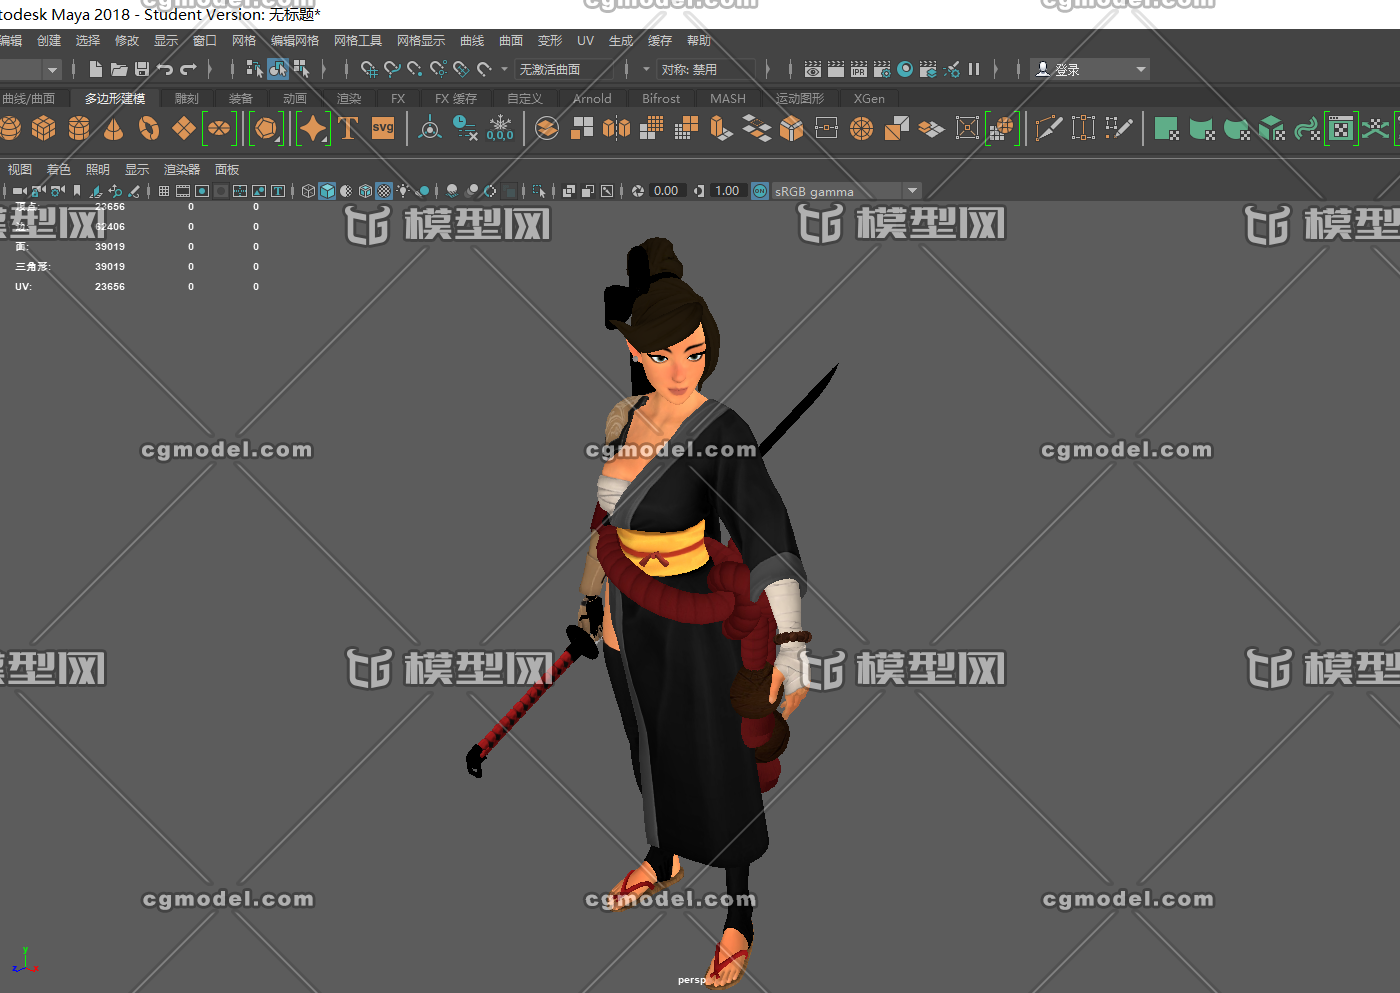Select the 3D Type tool on the shelf

pos(348,128)
